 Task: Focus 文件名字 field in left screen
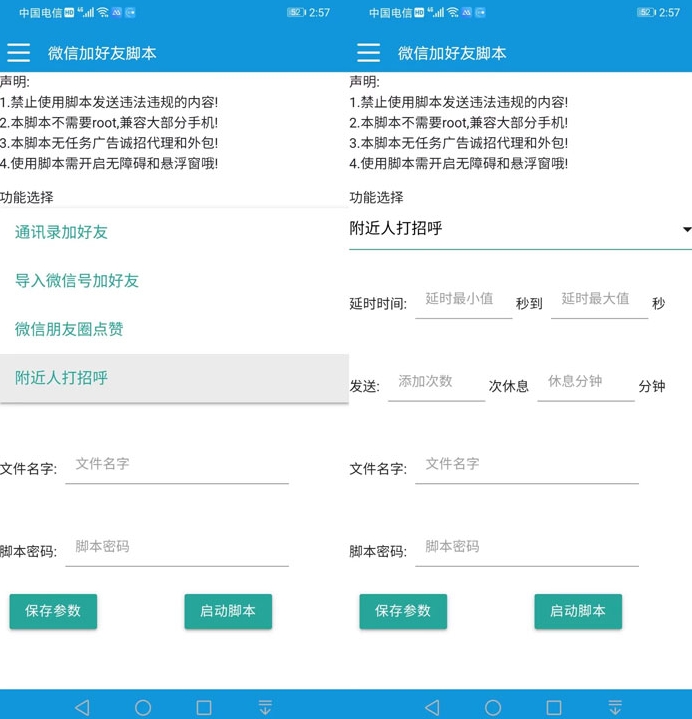click(177, 466)
